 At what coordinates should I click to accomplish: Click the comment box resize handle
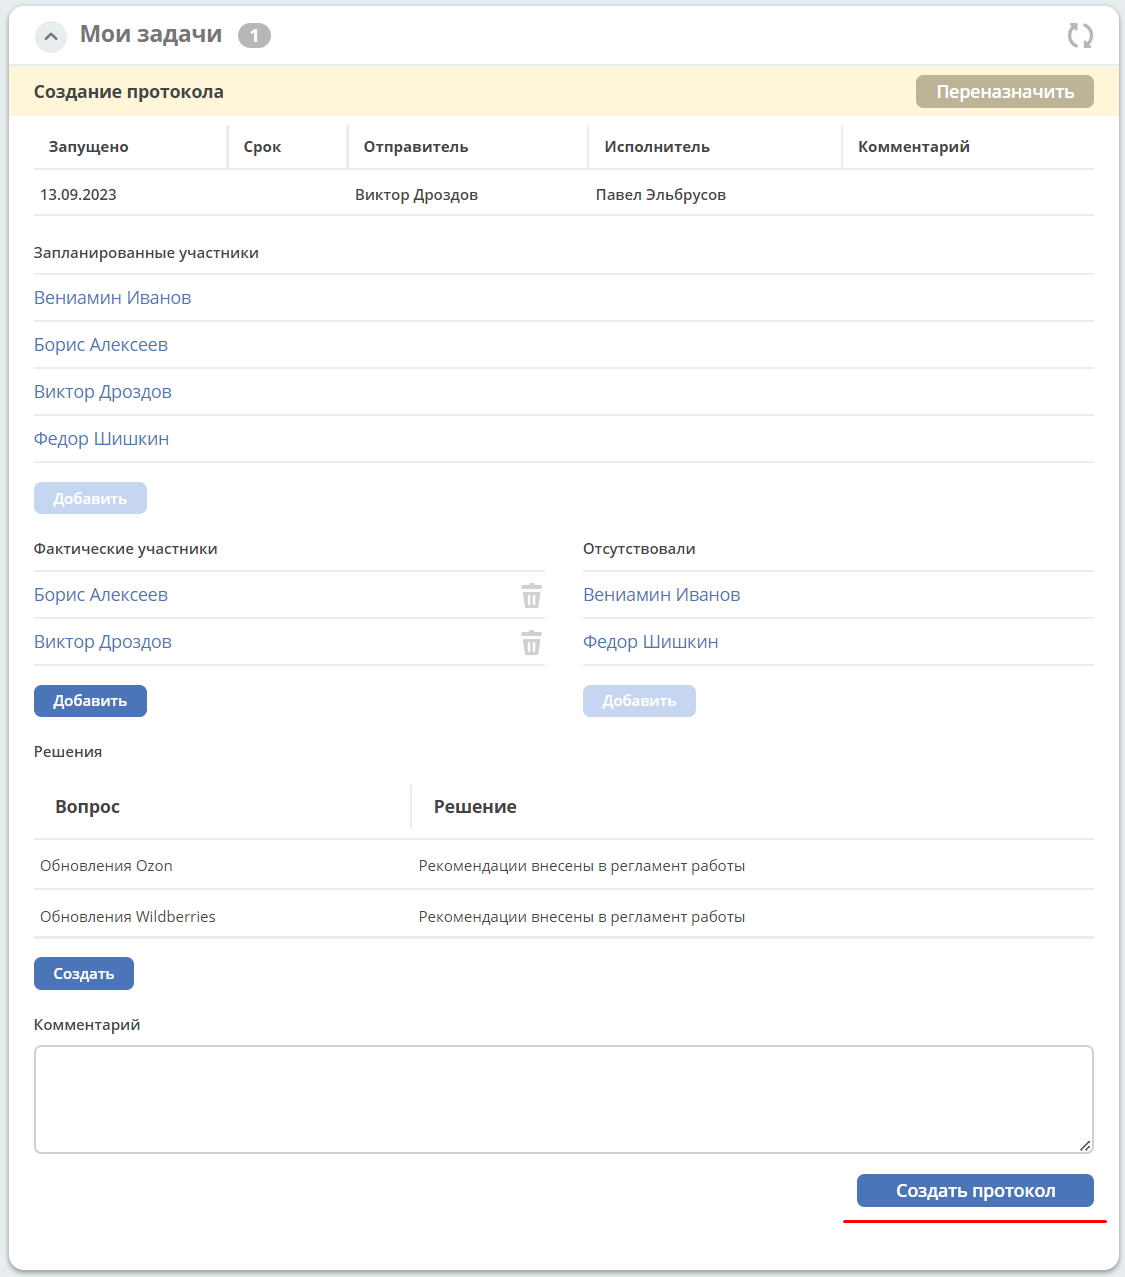(1085, 1146)
